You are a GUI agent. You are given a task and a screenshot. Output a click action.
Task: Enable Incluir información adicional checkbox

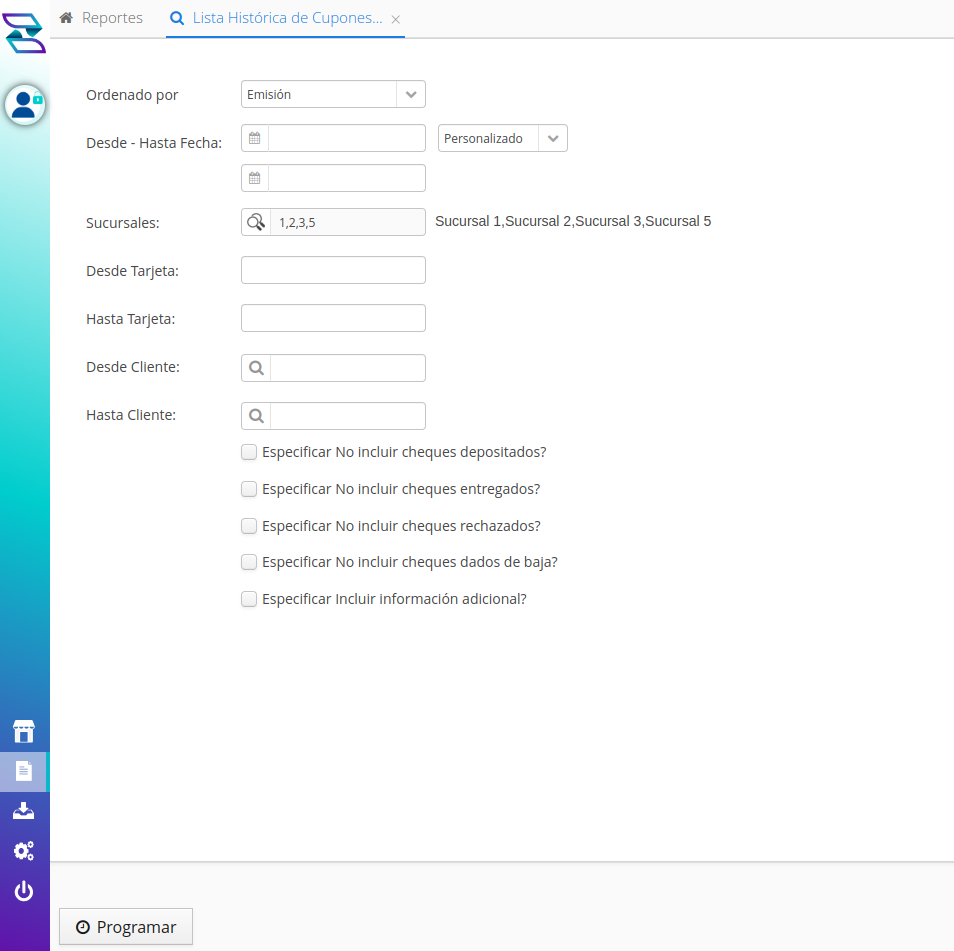(x=249, y=599)
